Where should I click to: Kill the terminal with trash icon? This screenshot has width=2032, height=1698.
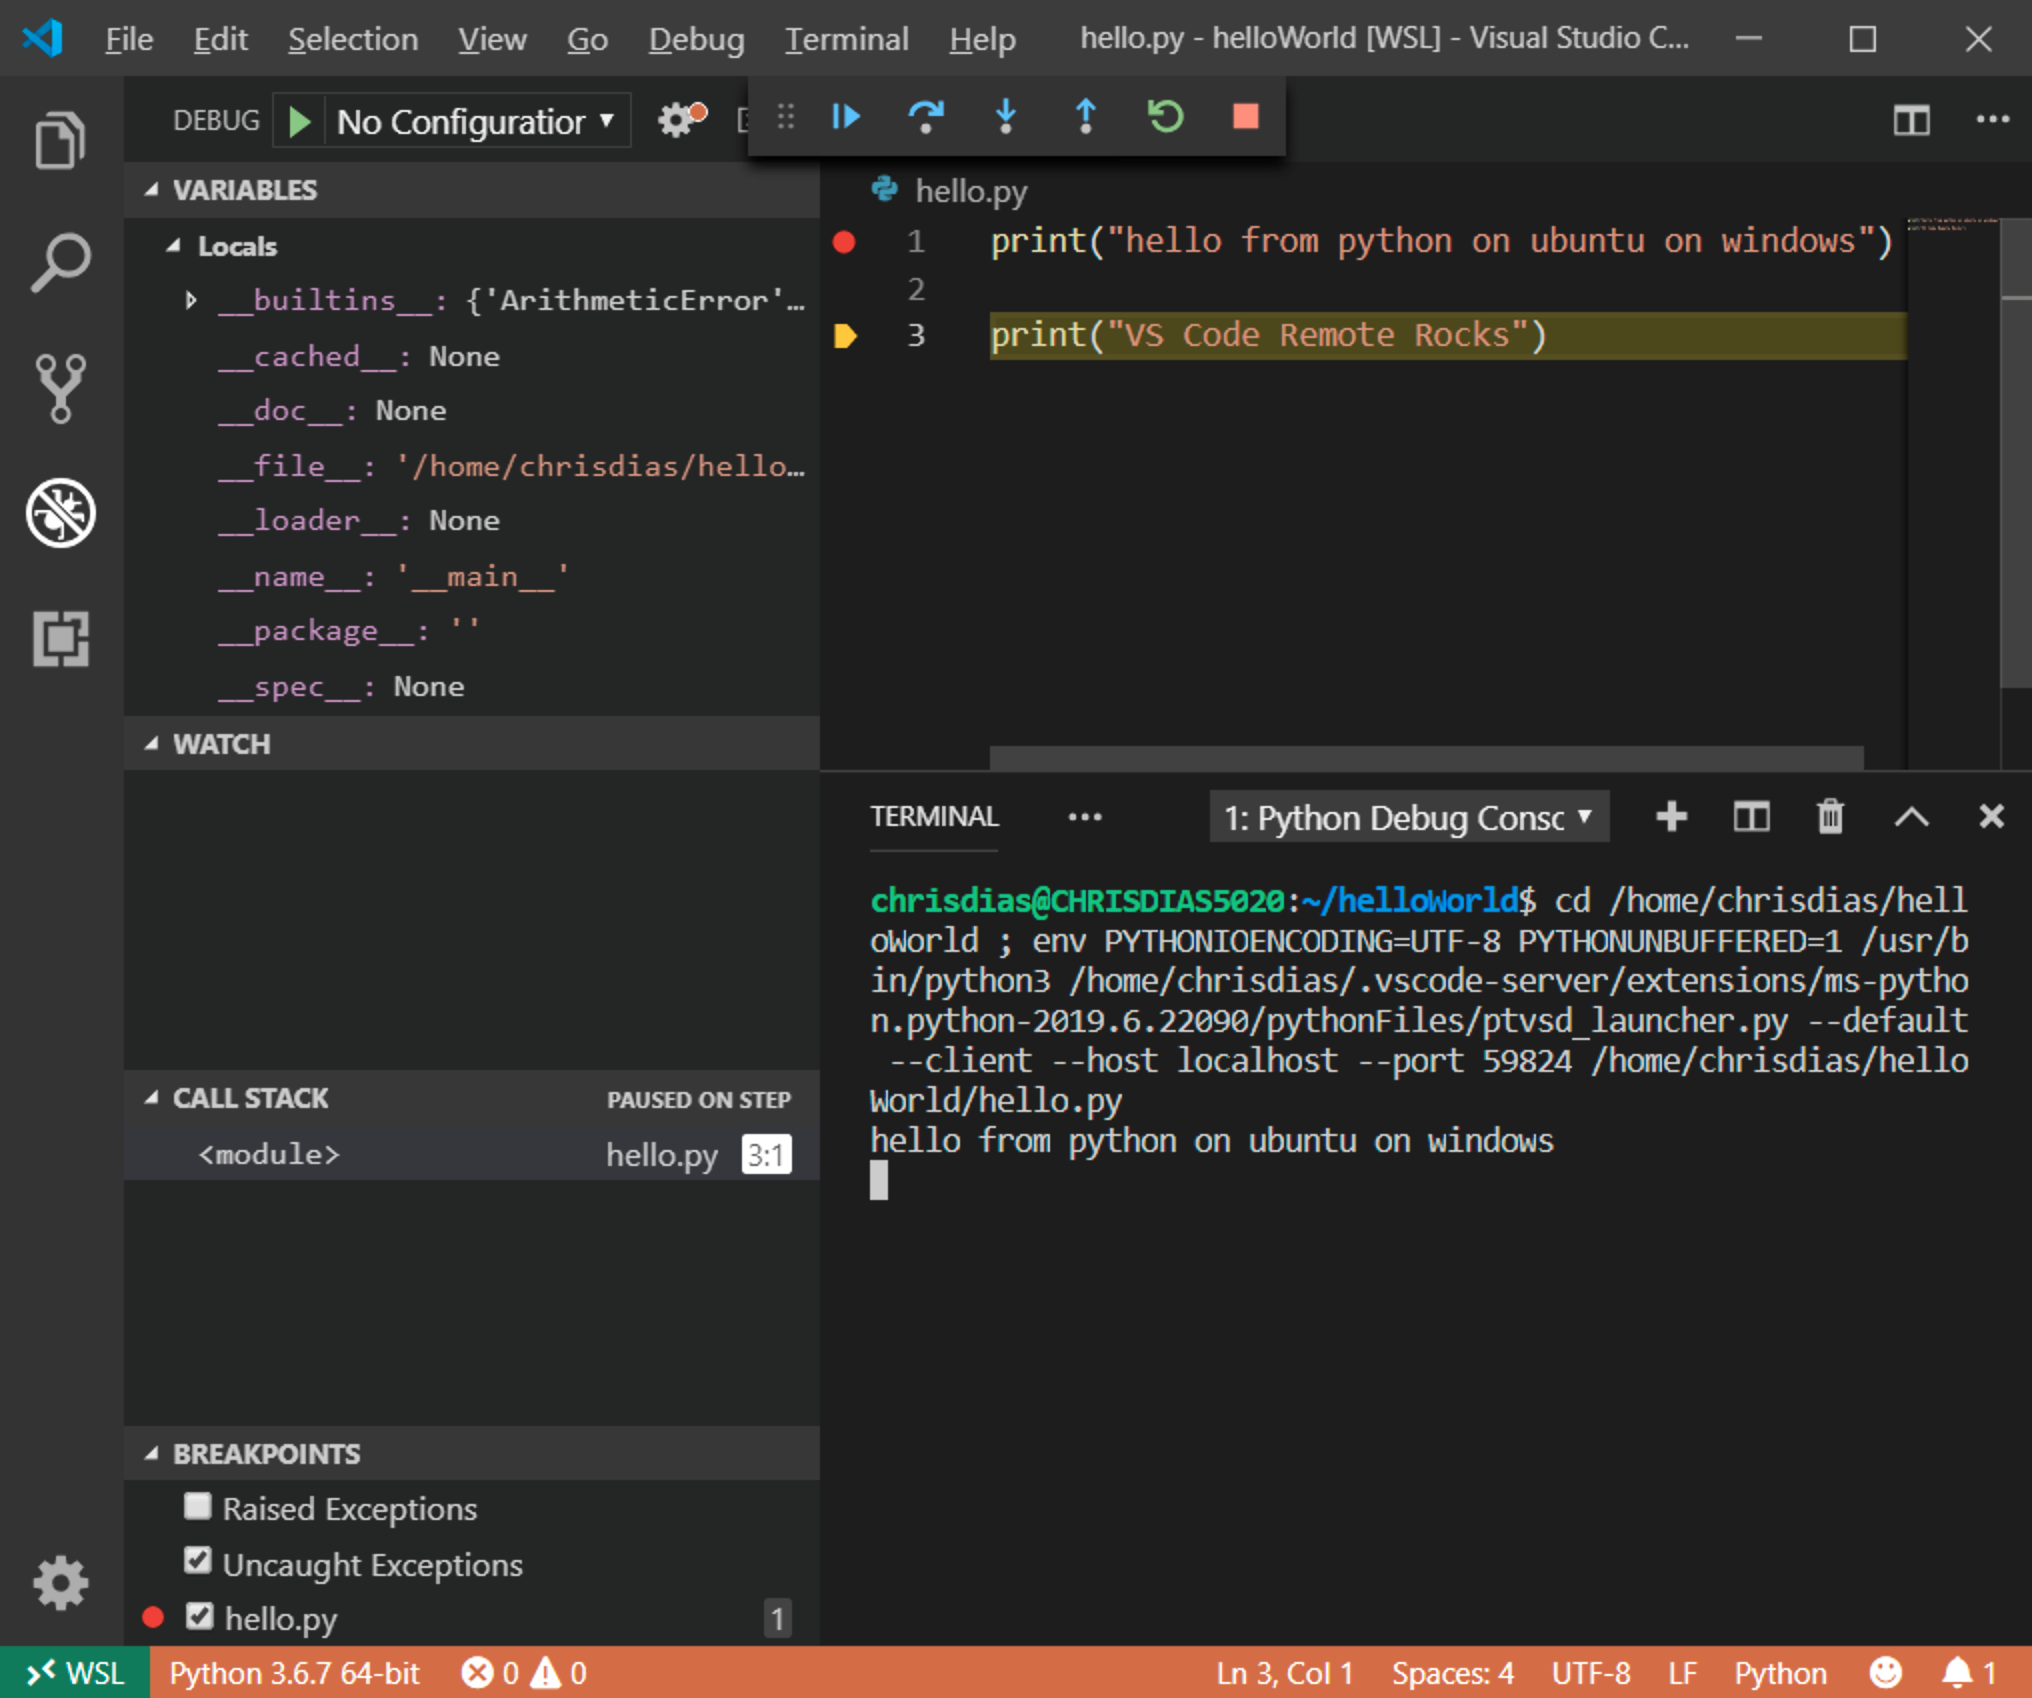pos(1831,817)
